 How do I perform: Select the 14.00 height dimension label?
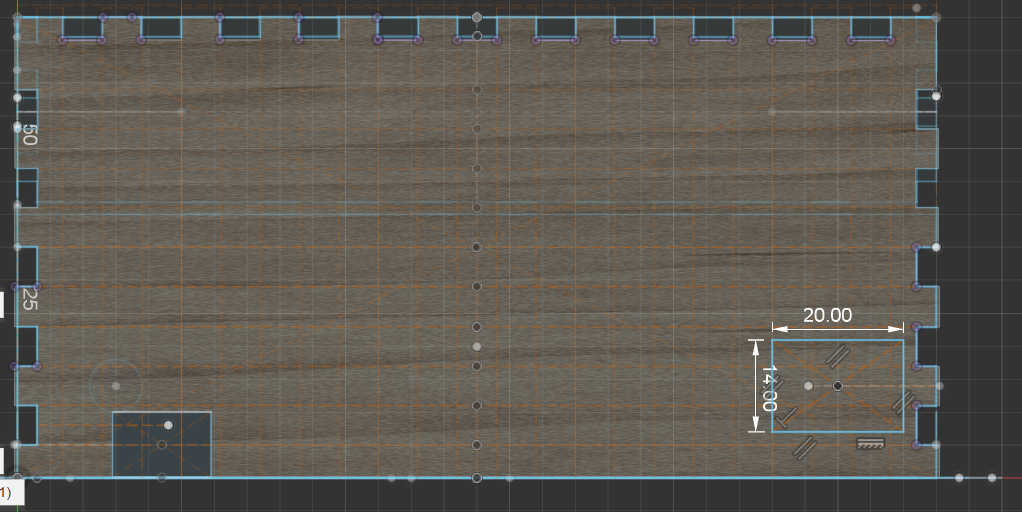[x=768, y=387]
